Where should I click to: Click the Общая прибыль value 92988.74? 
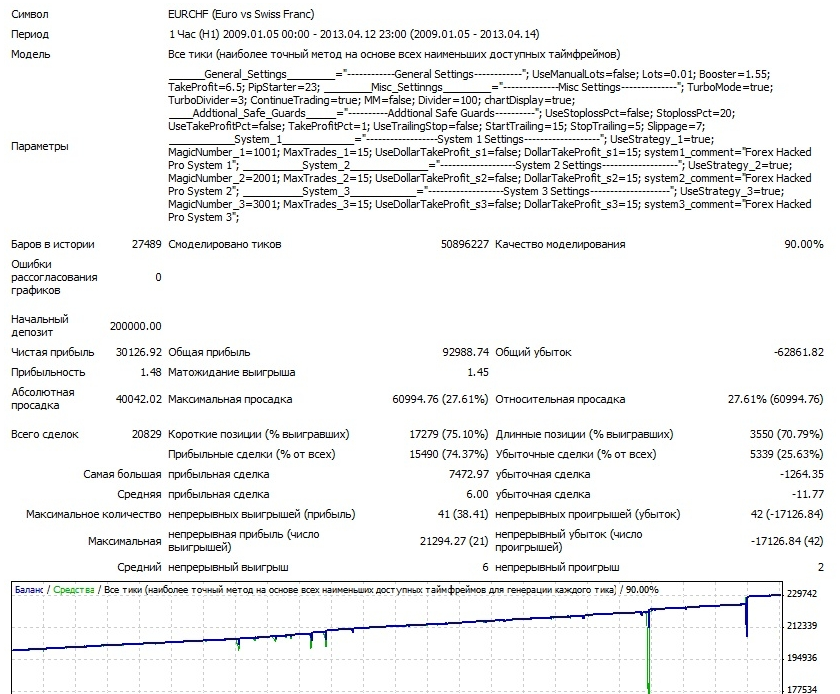click(x=464, y=352)
